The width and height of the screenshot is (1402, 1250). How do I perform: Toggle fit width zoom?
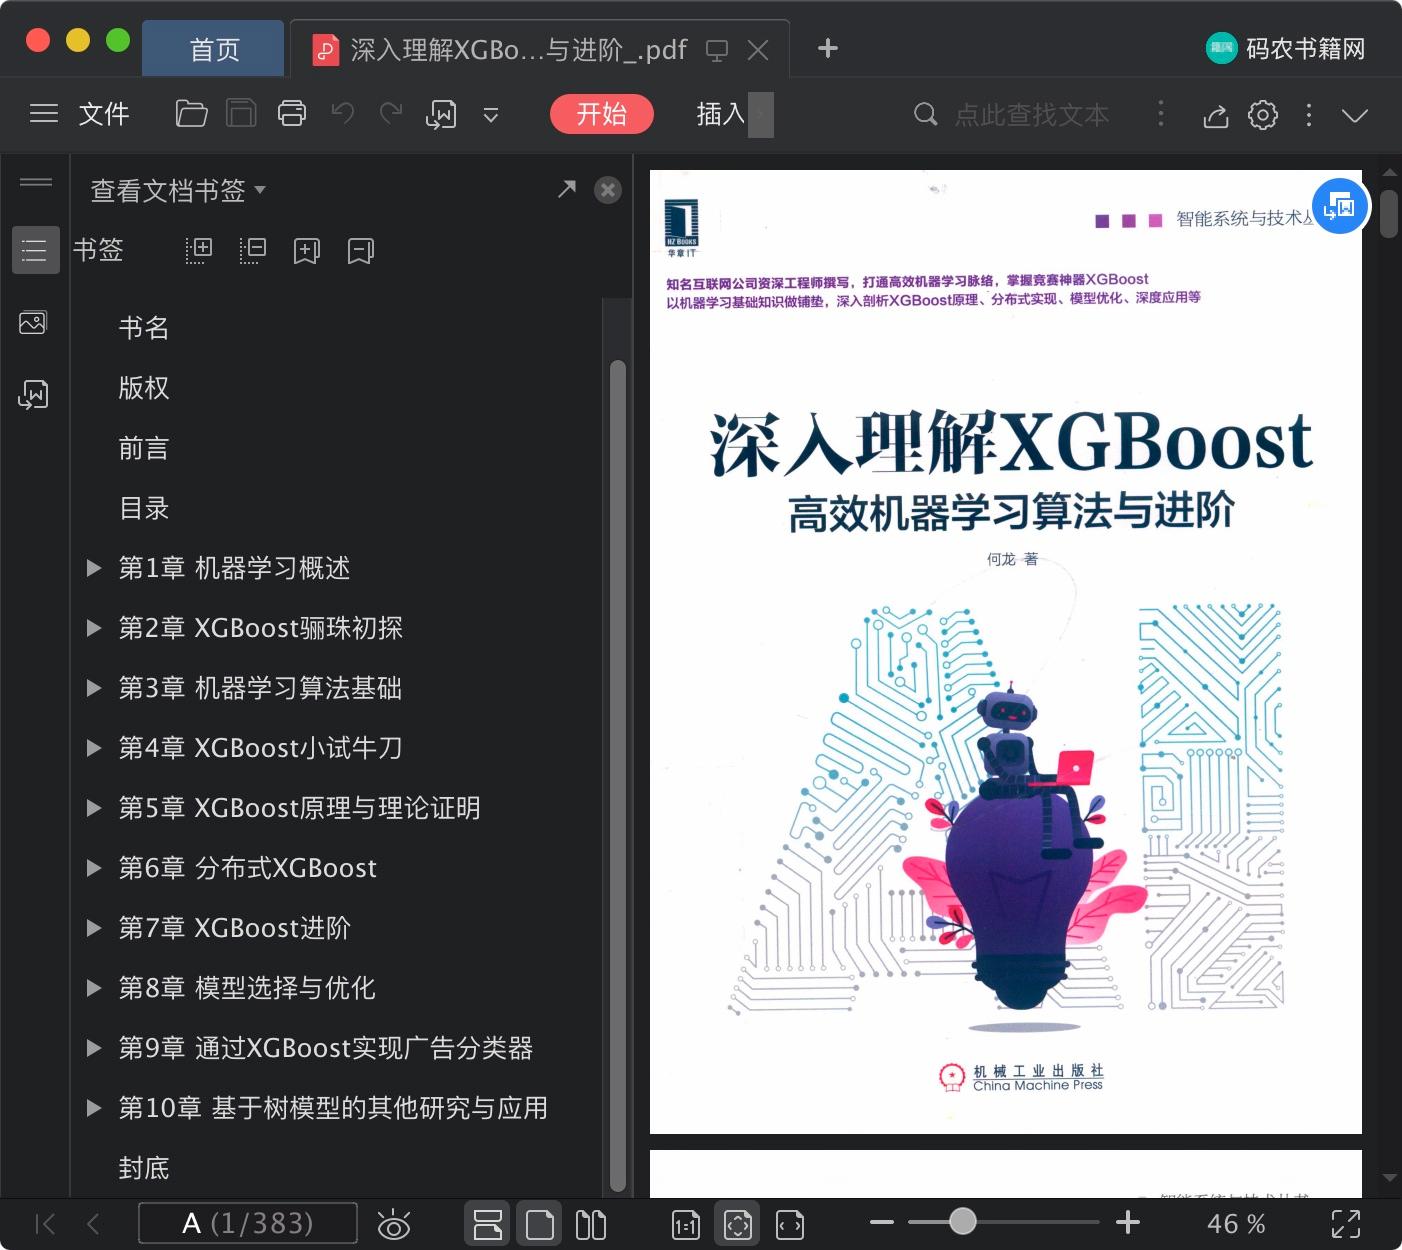click(790, 1224)
